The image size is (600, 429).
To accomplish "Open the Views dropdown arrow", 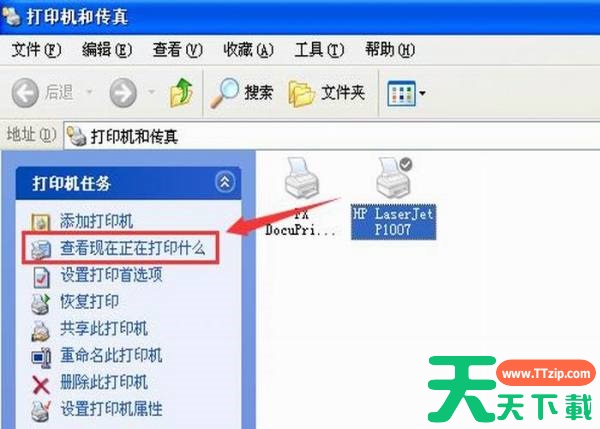I will pyautogui.click(x=422, y=93).
